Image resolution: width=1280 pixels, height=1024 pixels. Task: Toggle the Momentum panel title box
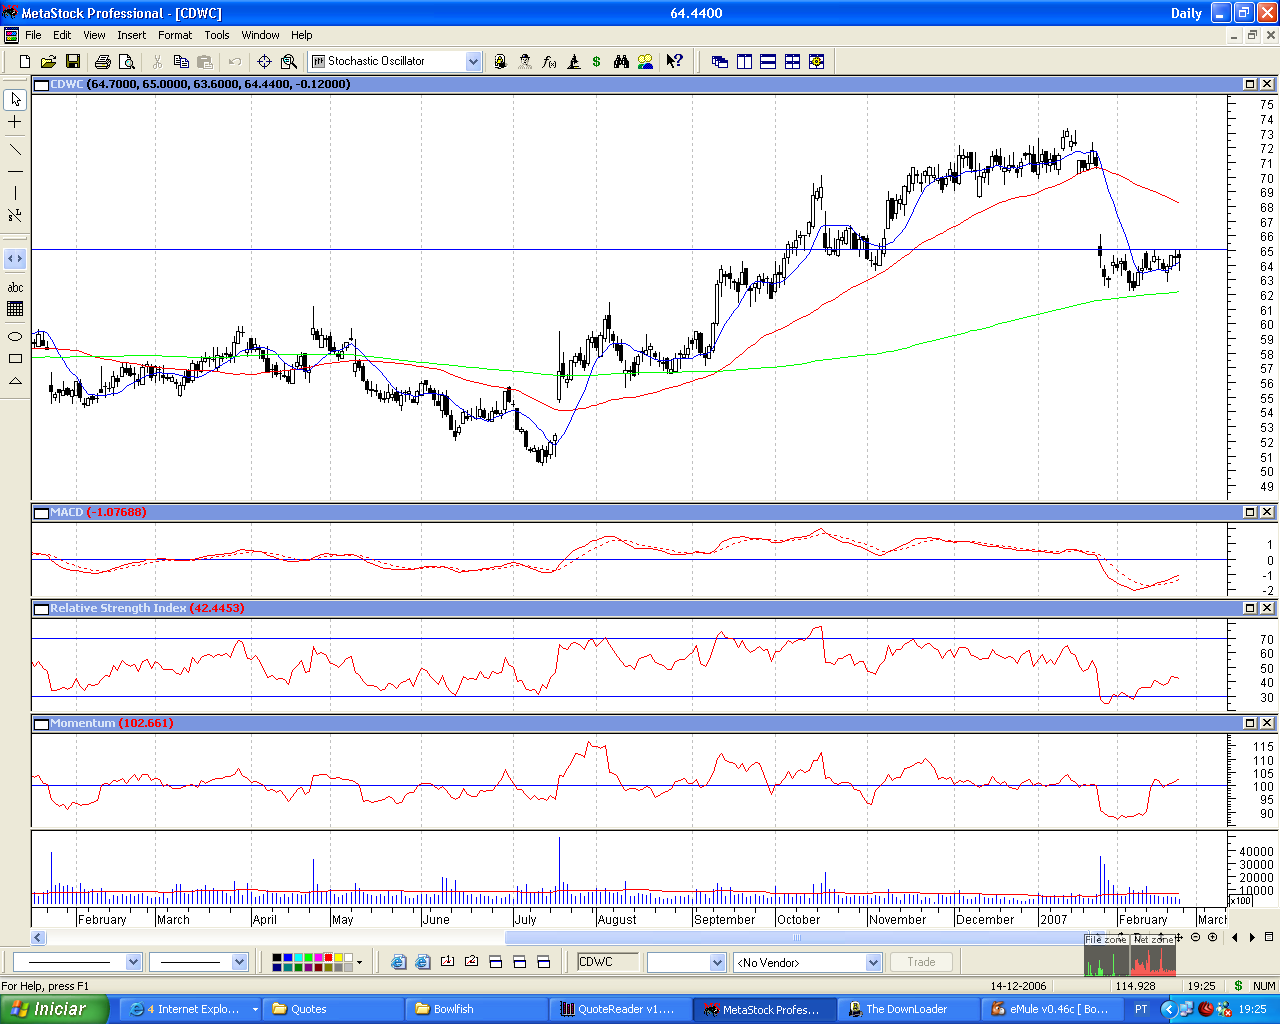41,723
